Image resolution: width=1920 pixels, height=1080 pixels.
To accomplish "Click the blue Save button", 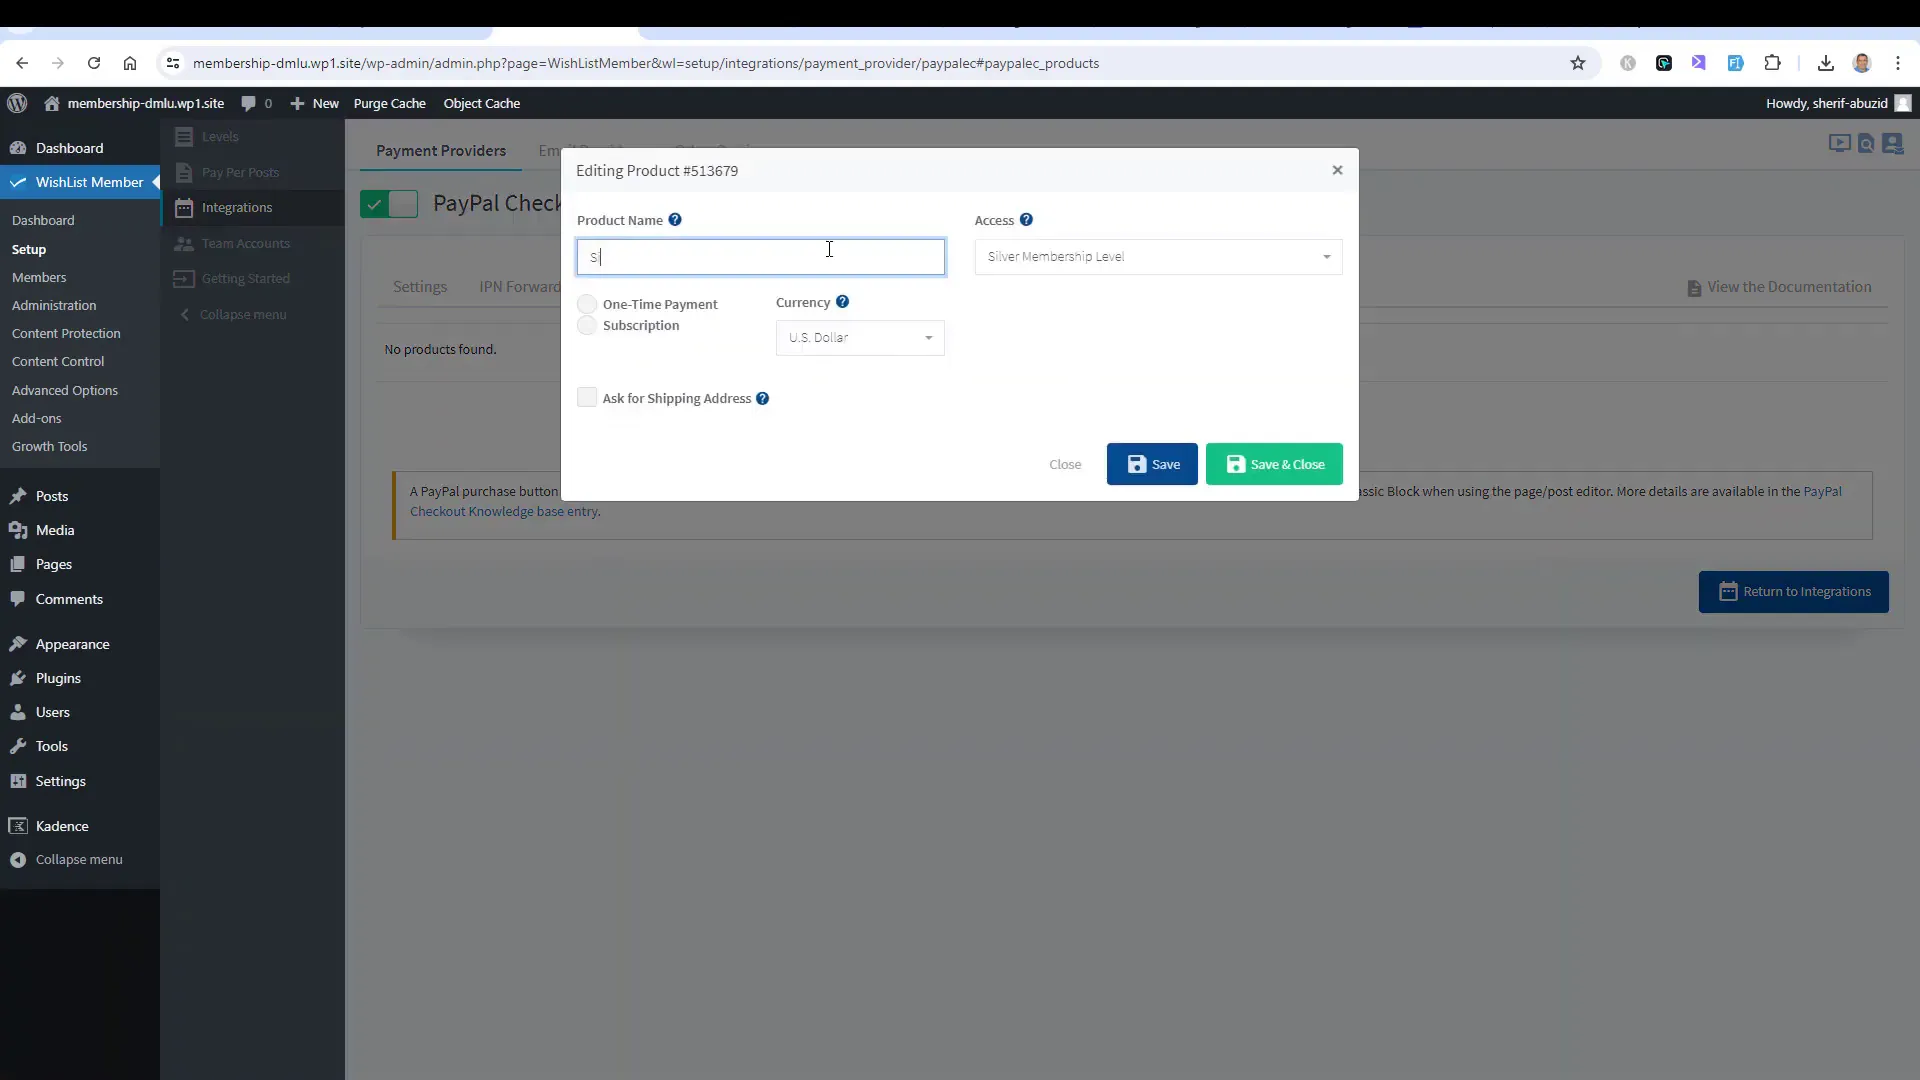I will (x=1152, y=464).
